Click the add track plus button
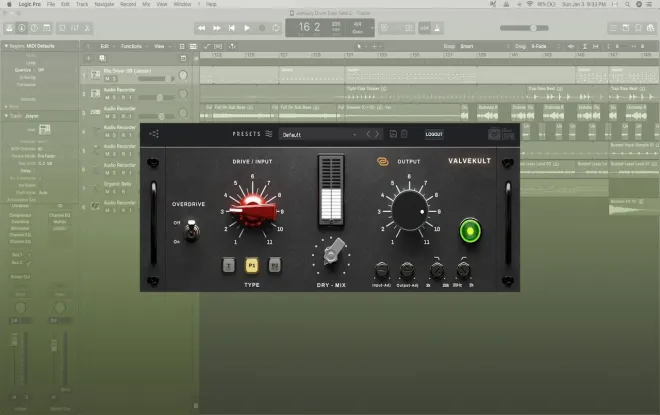The width and height of the screenshot is (660, 415). click(88, 58)
